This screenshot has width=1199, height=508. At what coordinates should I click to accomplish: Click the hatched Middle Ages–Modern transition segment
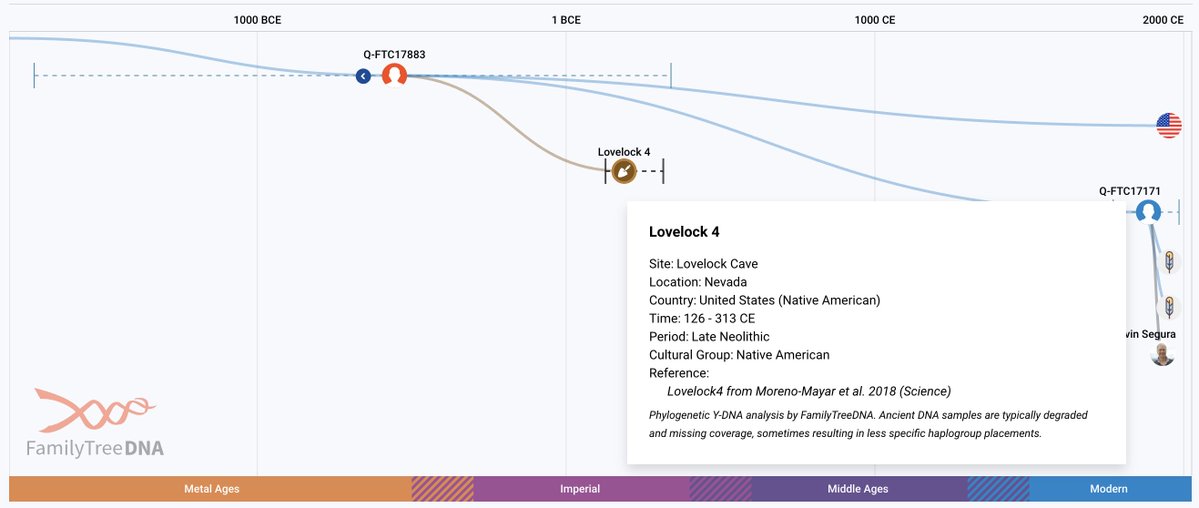998,489
